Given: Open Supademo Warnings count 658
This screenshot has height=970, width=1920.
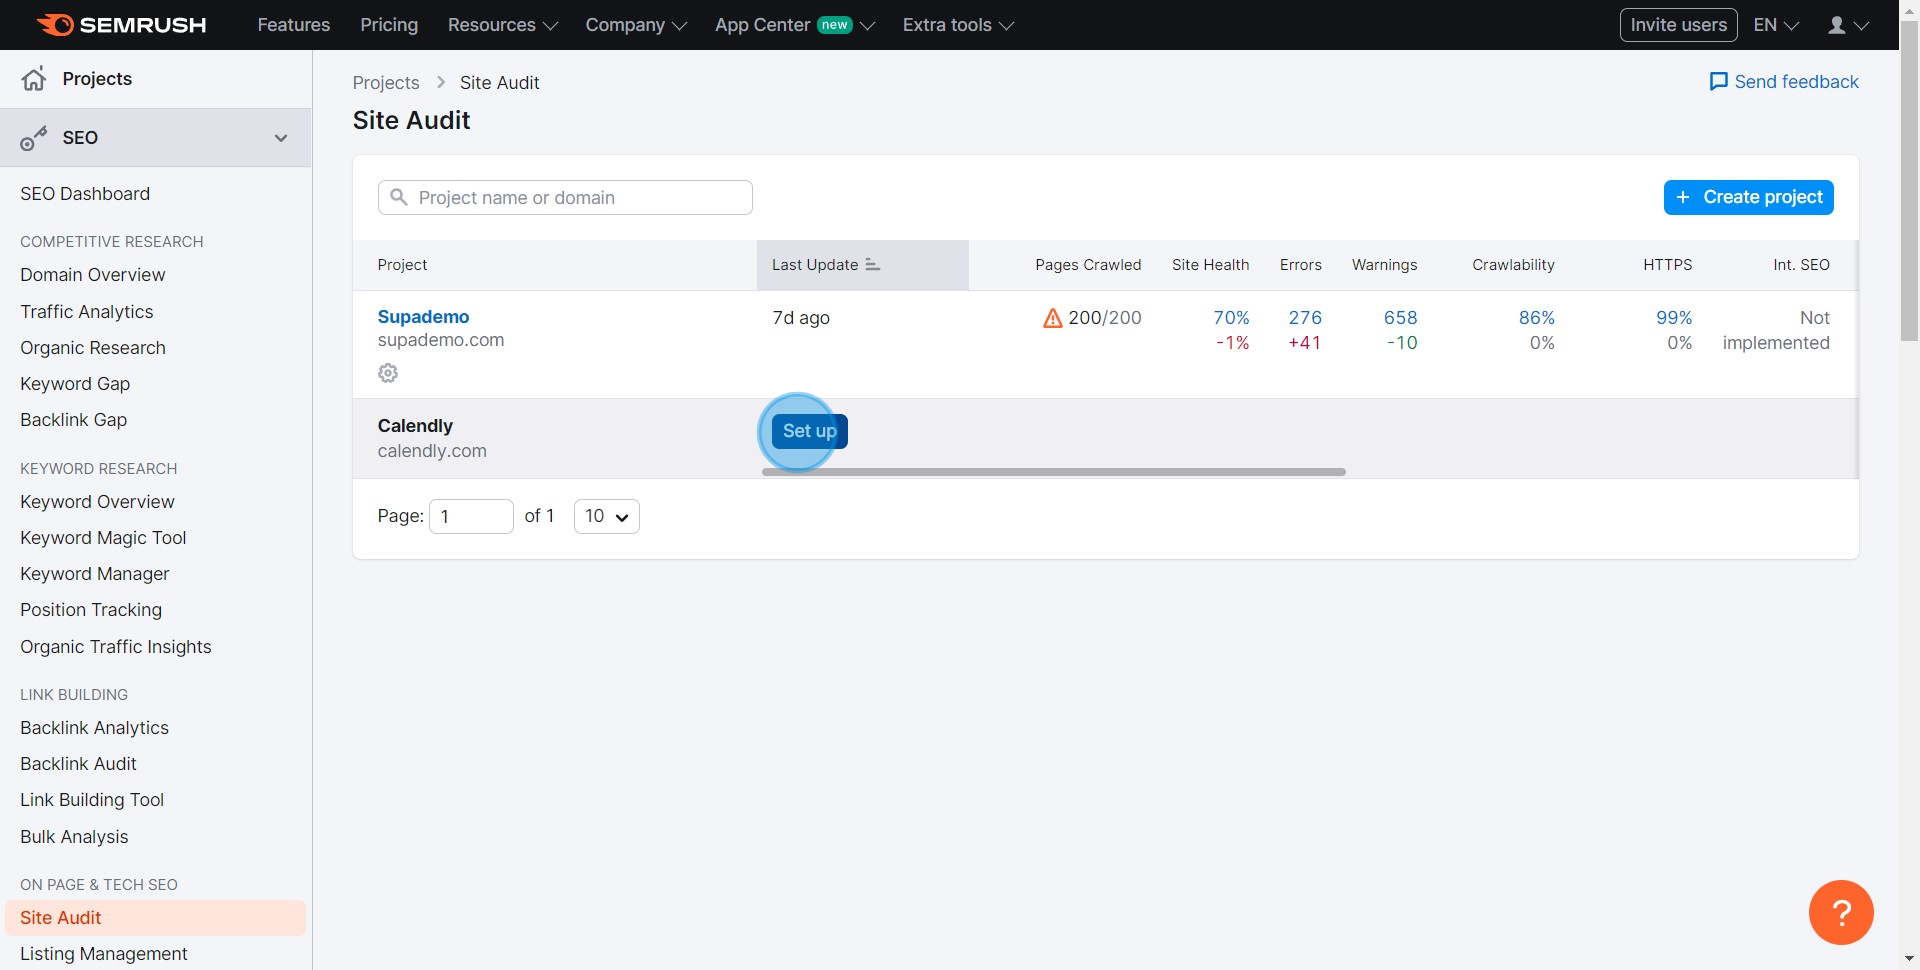Looking at the screenshot, I should 1400,318.
